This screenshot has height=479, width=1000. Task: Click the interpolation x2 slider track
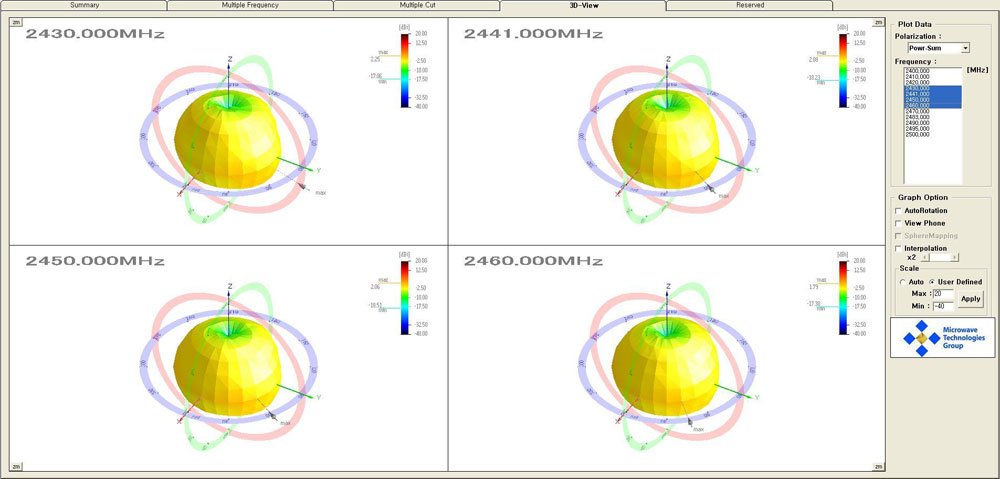click(940, 258)
